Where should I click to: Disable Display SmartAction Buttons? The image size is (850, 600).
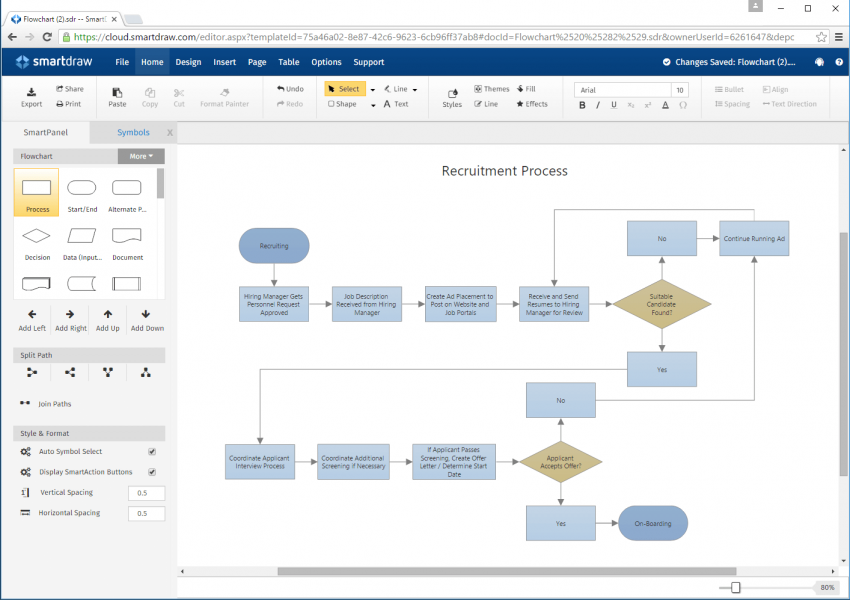152,471
